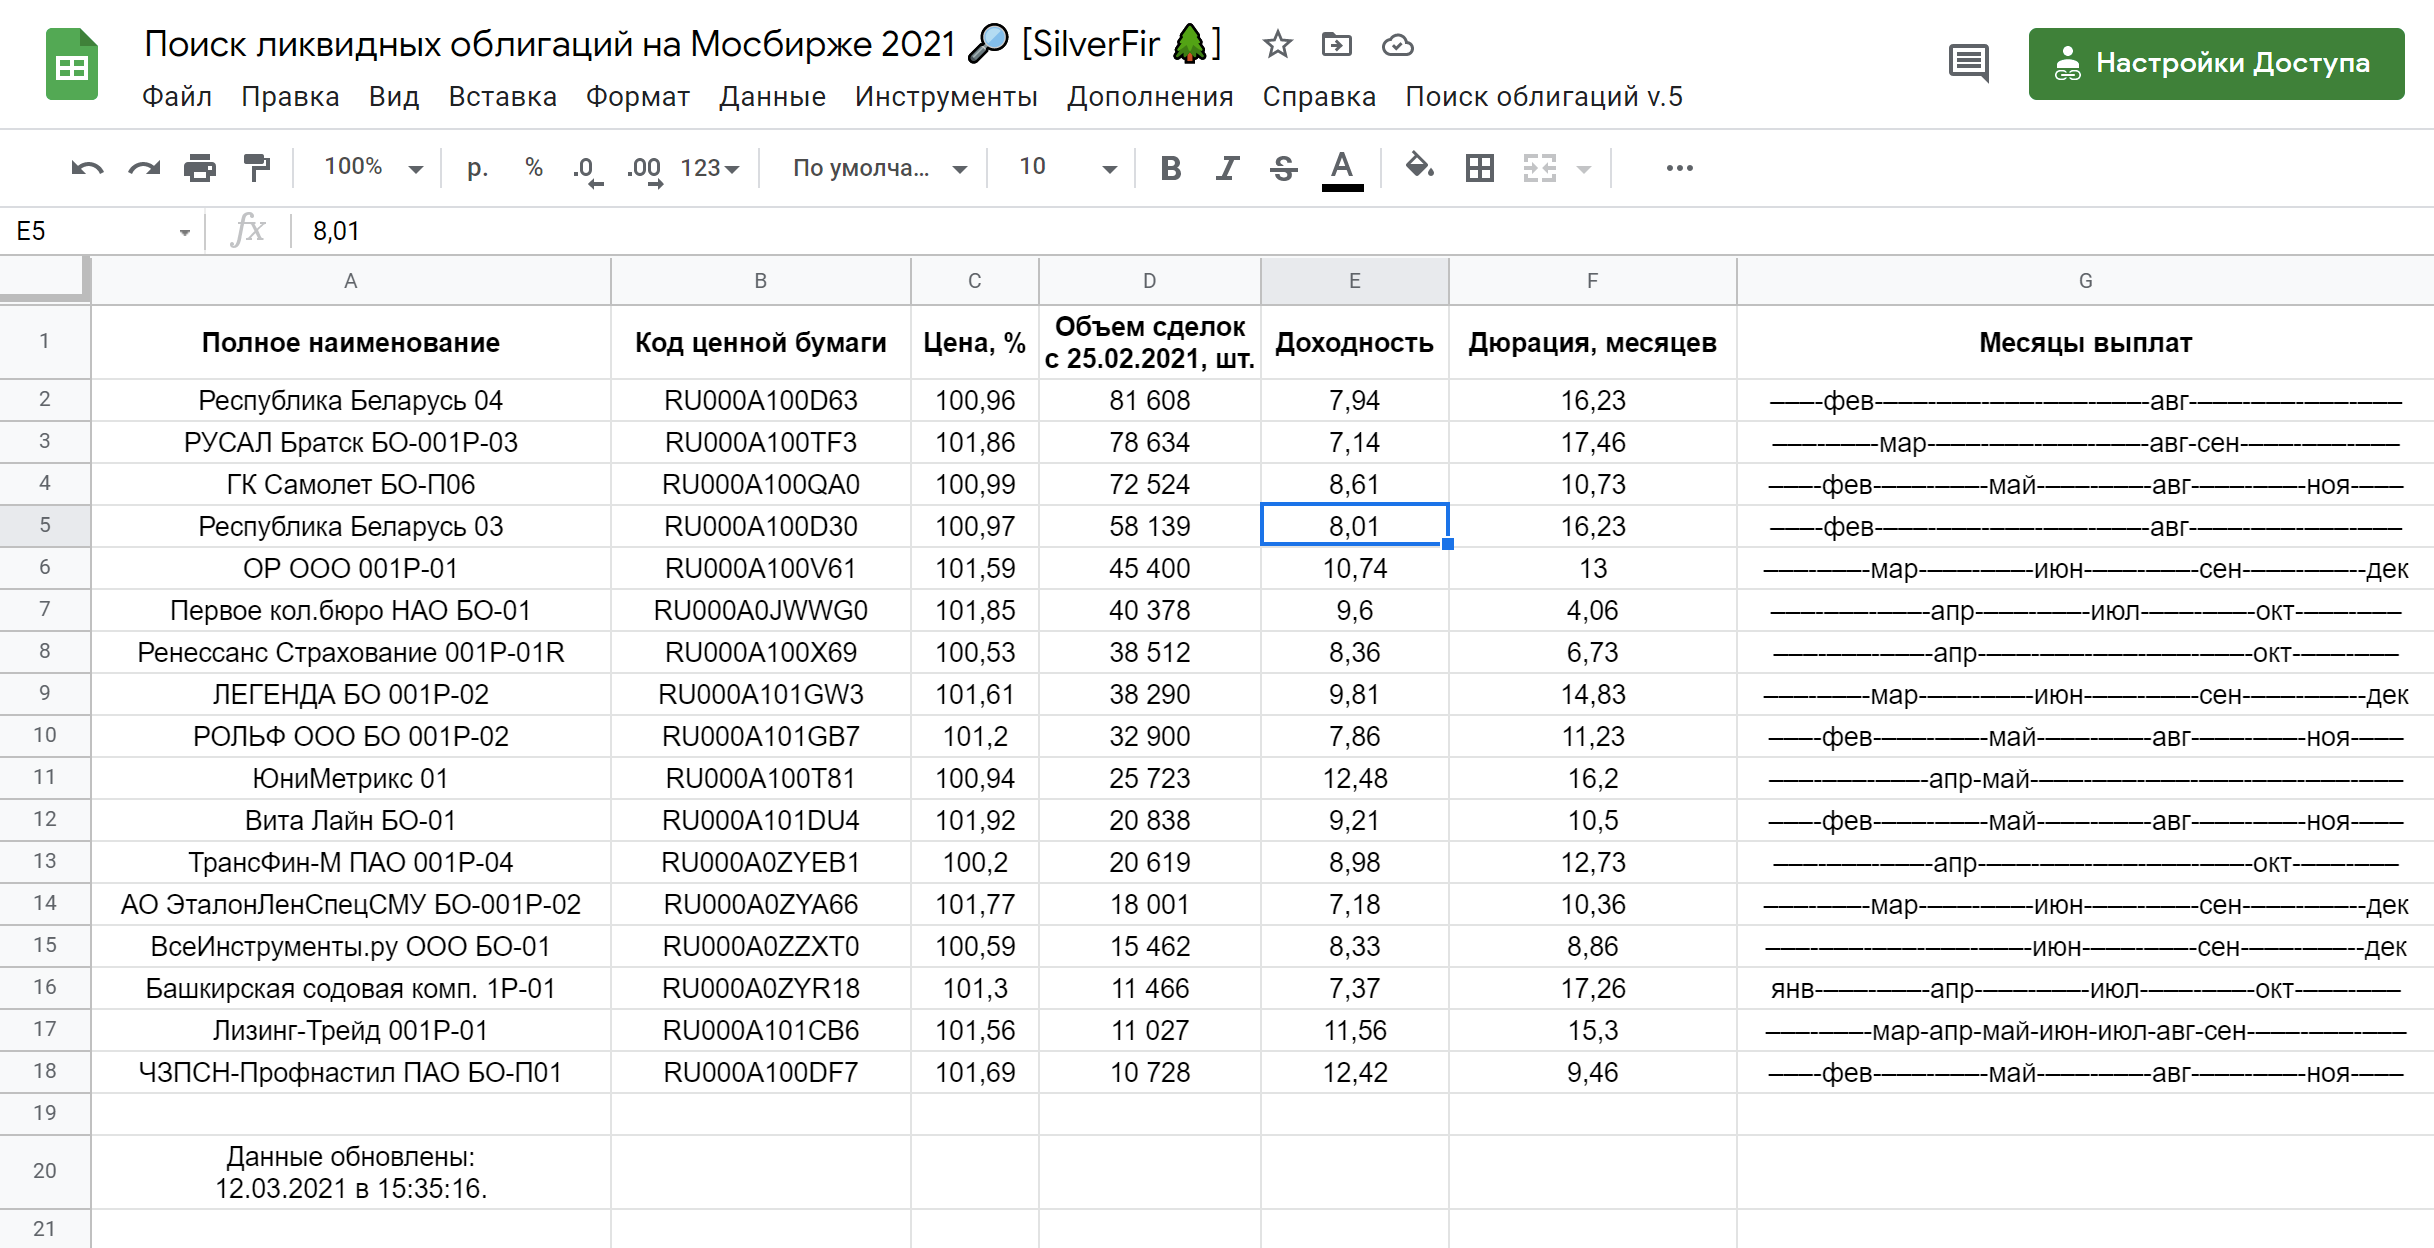
Task: Select 'Лизинг-Трейд 001Р-01' cell
Action: tap(351, 1030)
